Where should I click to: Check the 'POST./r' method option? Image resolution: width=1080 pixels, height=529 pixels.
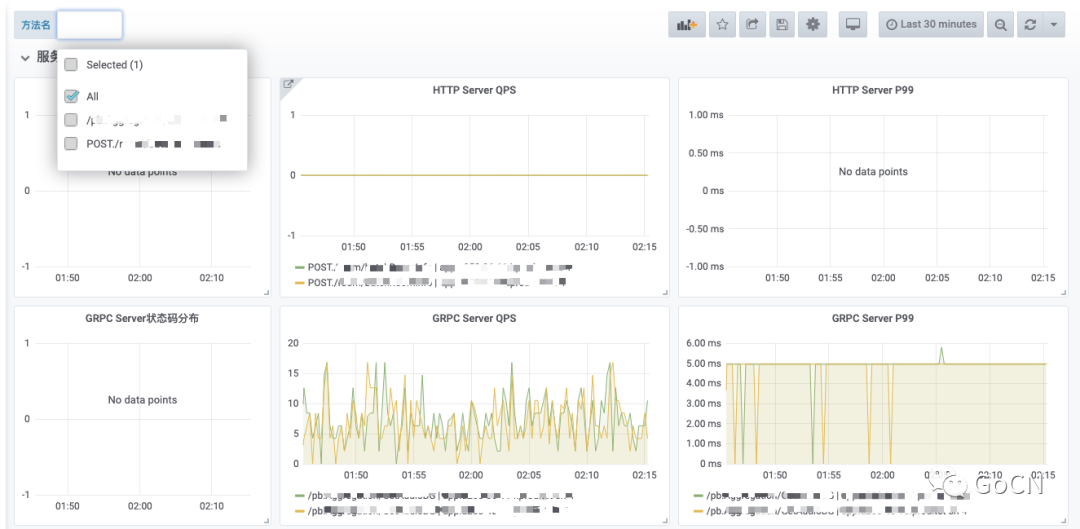71,144
